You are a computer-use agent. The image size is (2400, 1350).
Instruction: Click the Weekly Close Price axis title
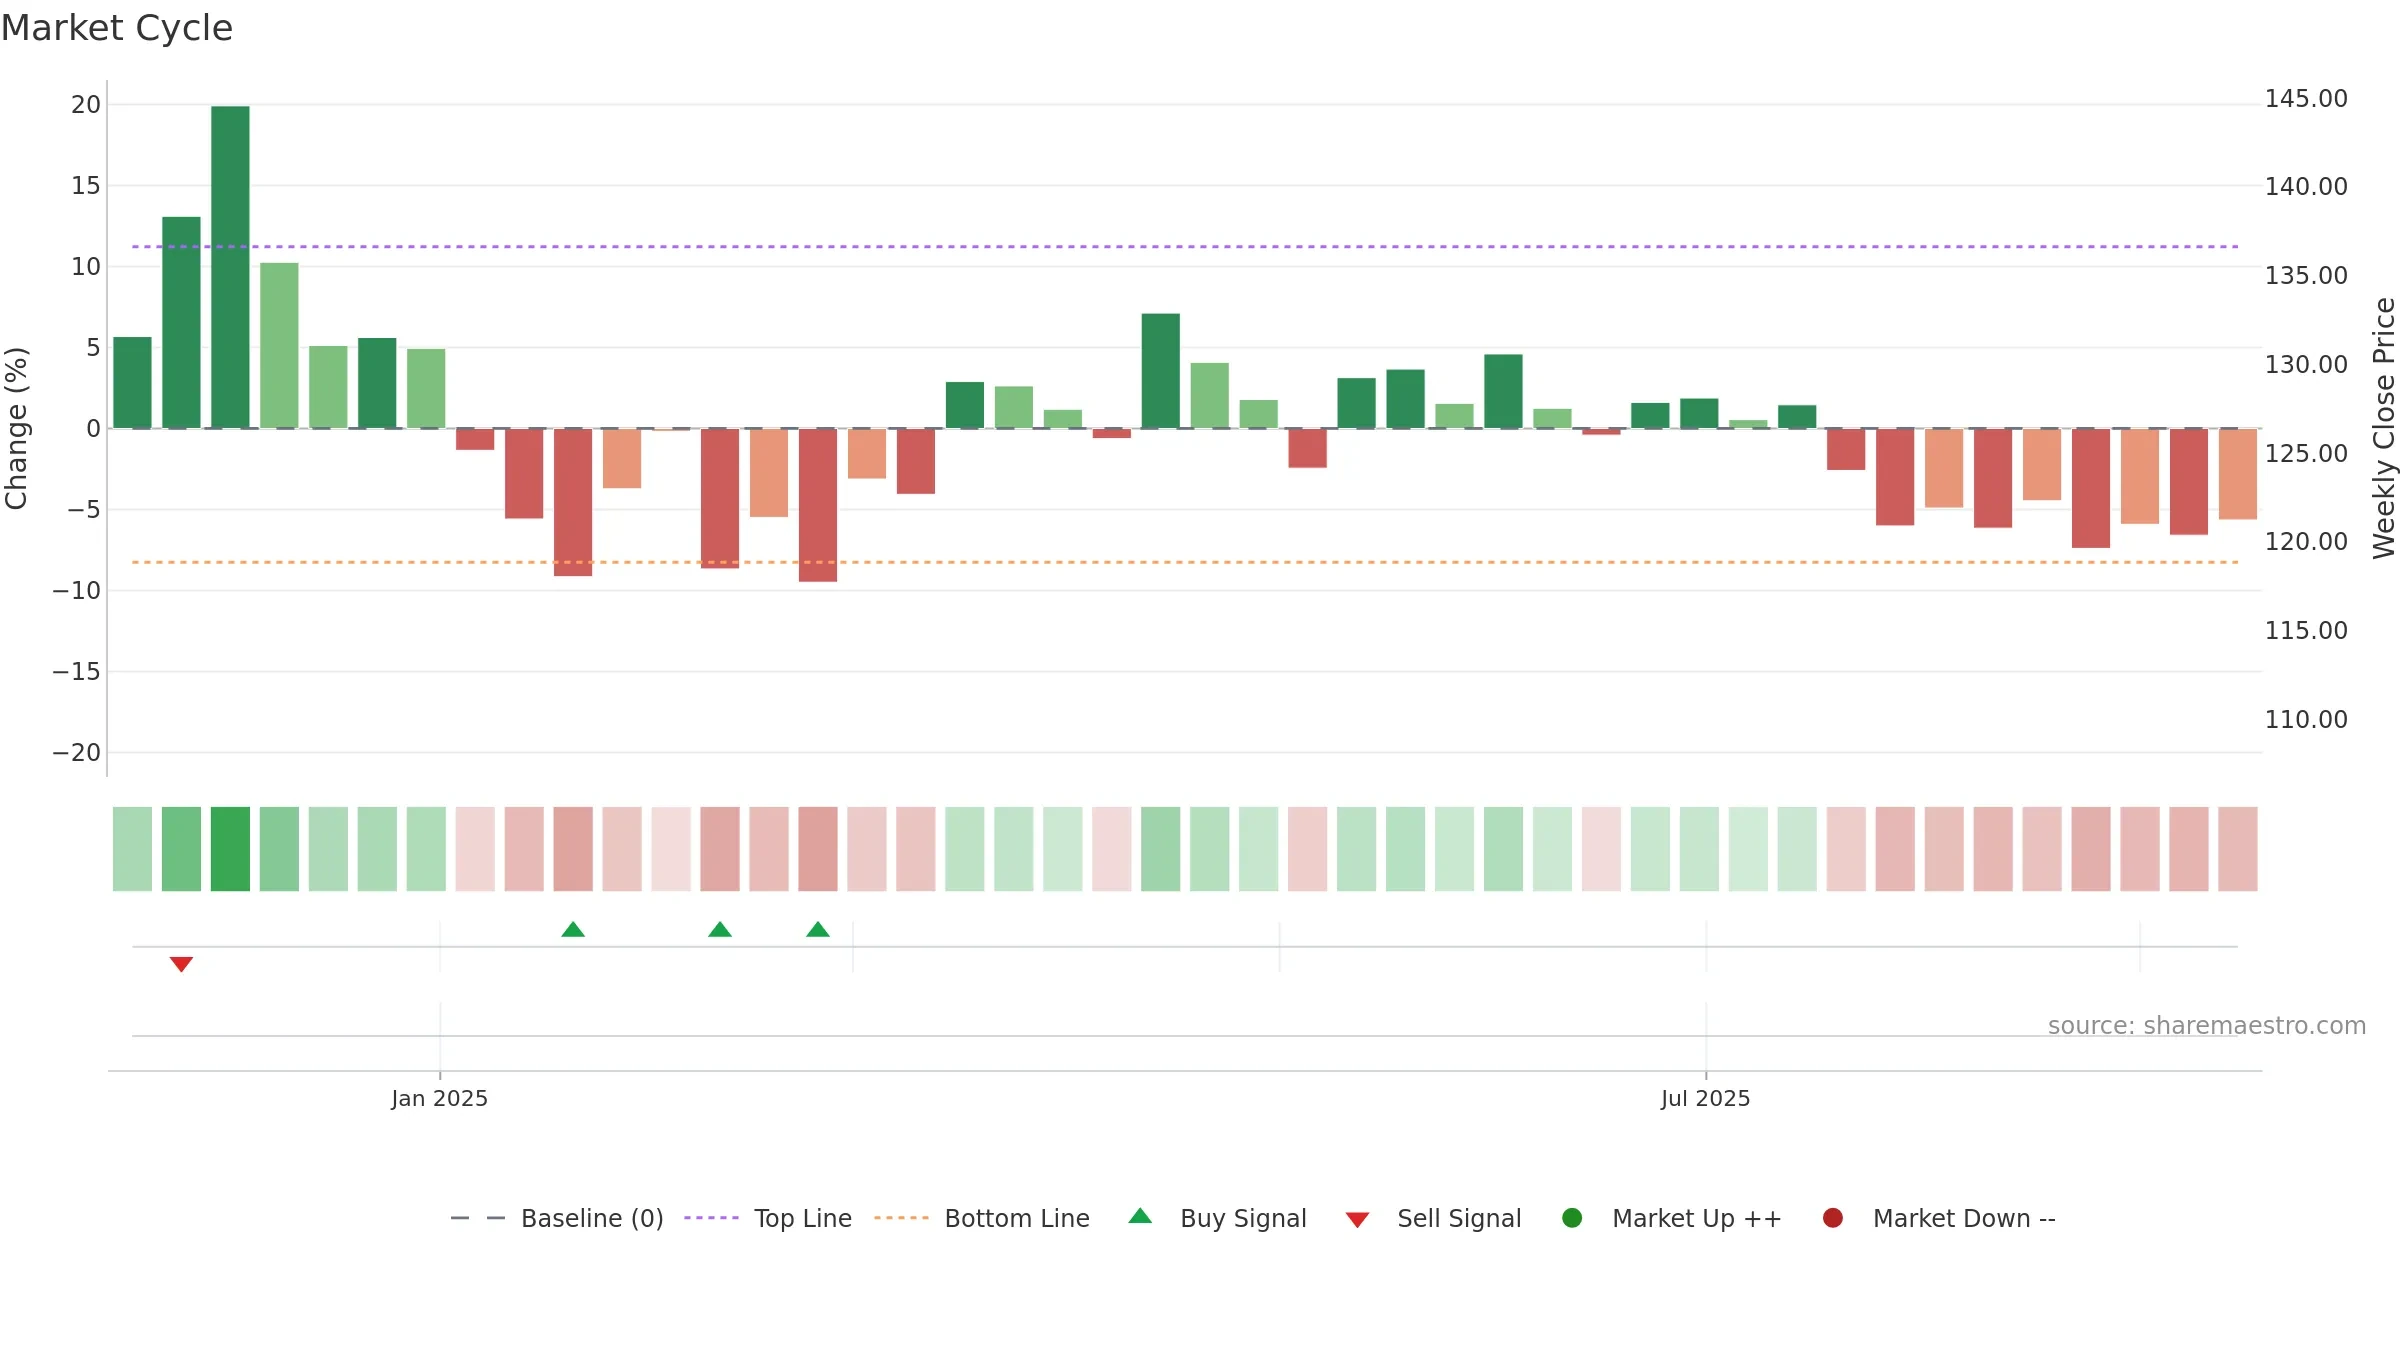coord(2384,428)
